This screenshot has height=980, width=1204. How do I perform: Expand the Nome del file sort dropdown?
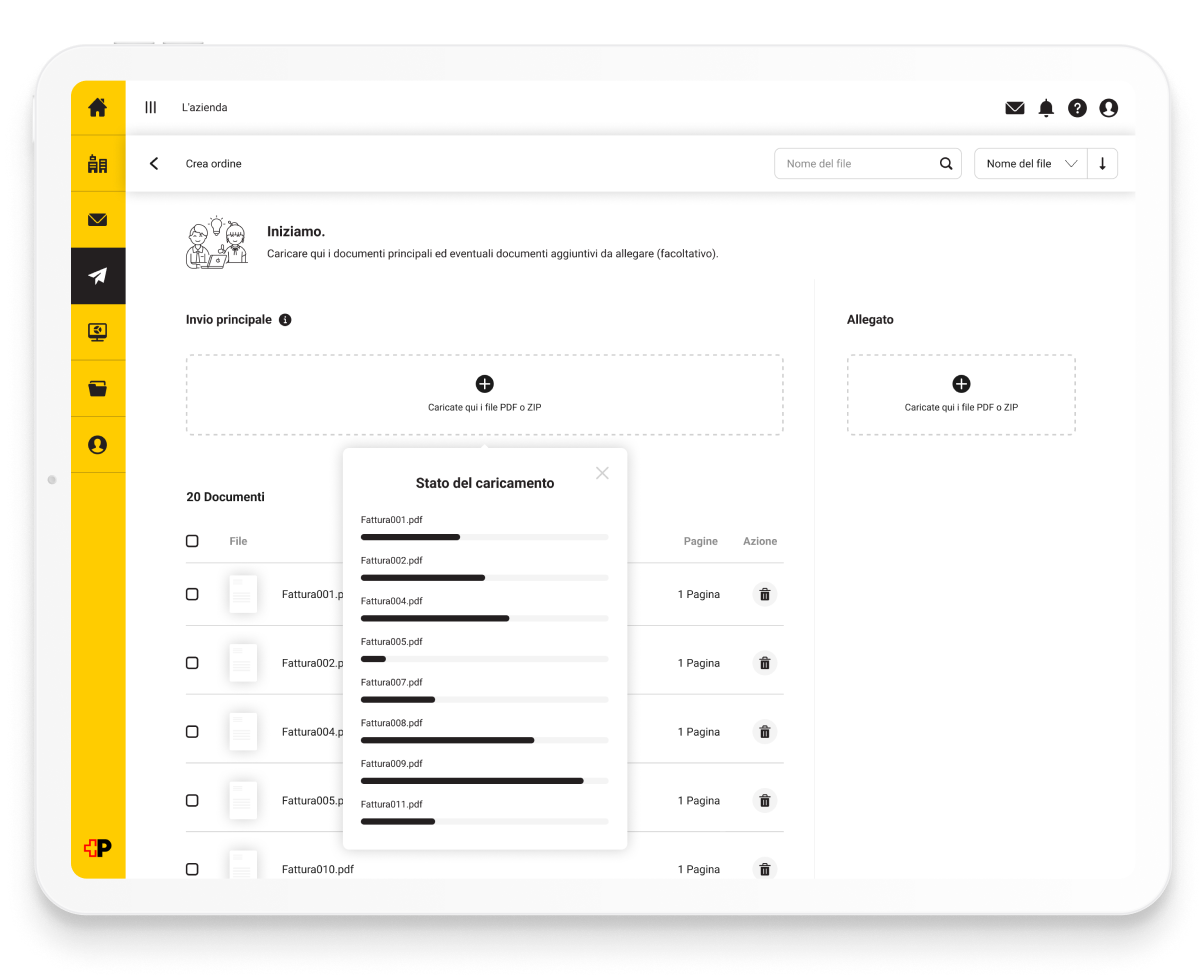1030,164
